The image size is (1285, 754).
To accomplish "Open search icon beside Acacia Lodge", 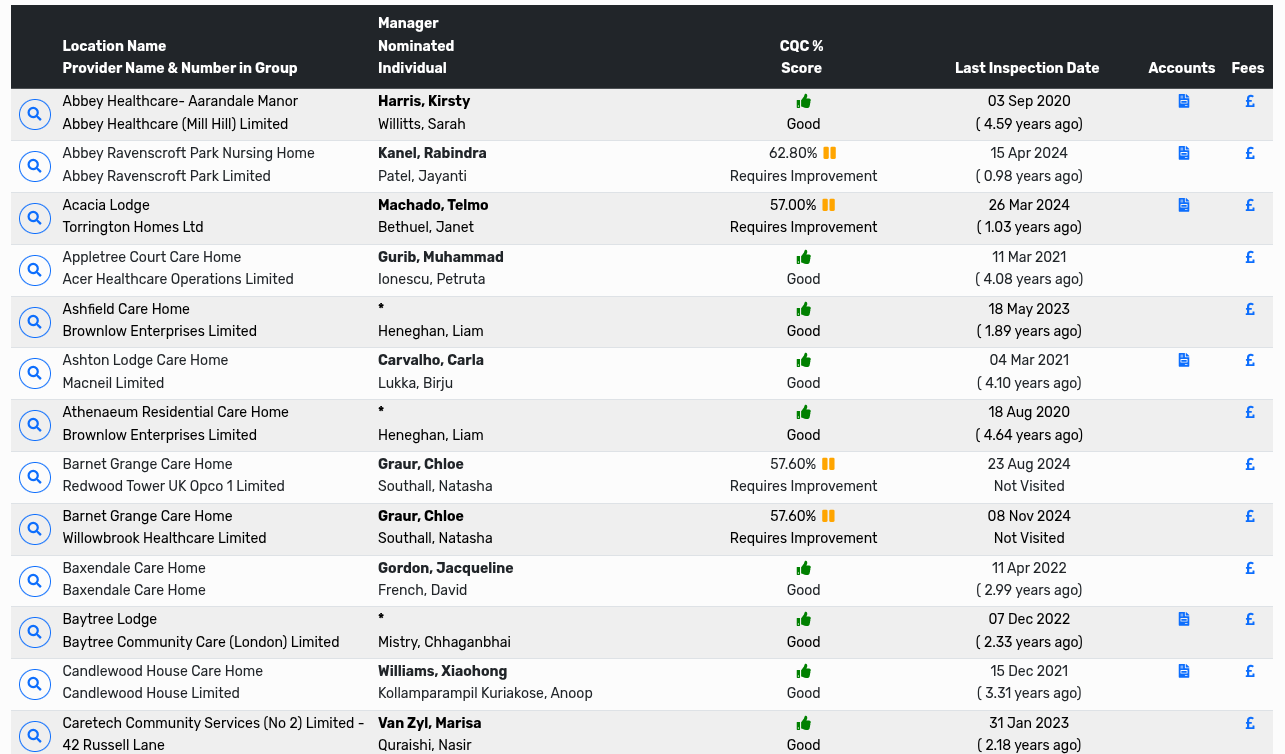I will pos(35,218).
